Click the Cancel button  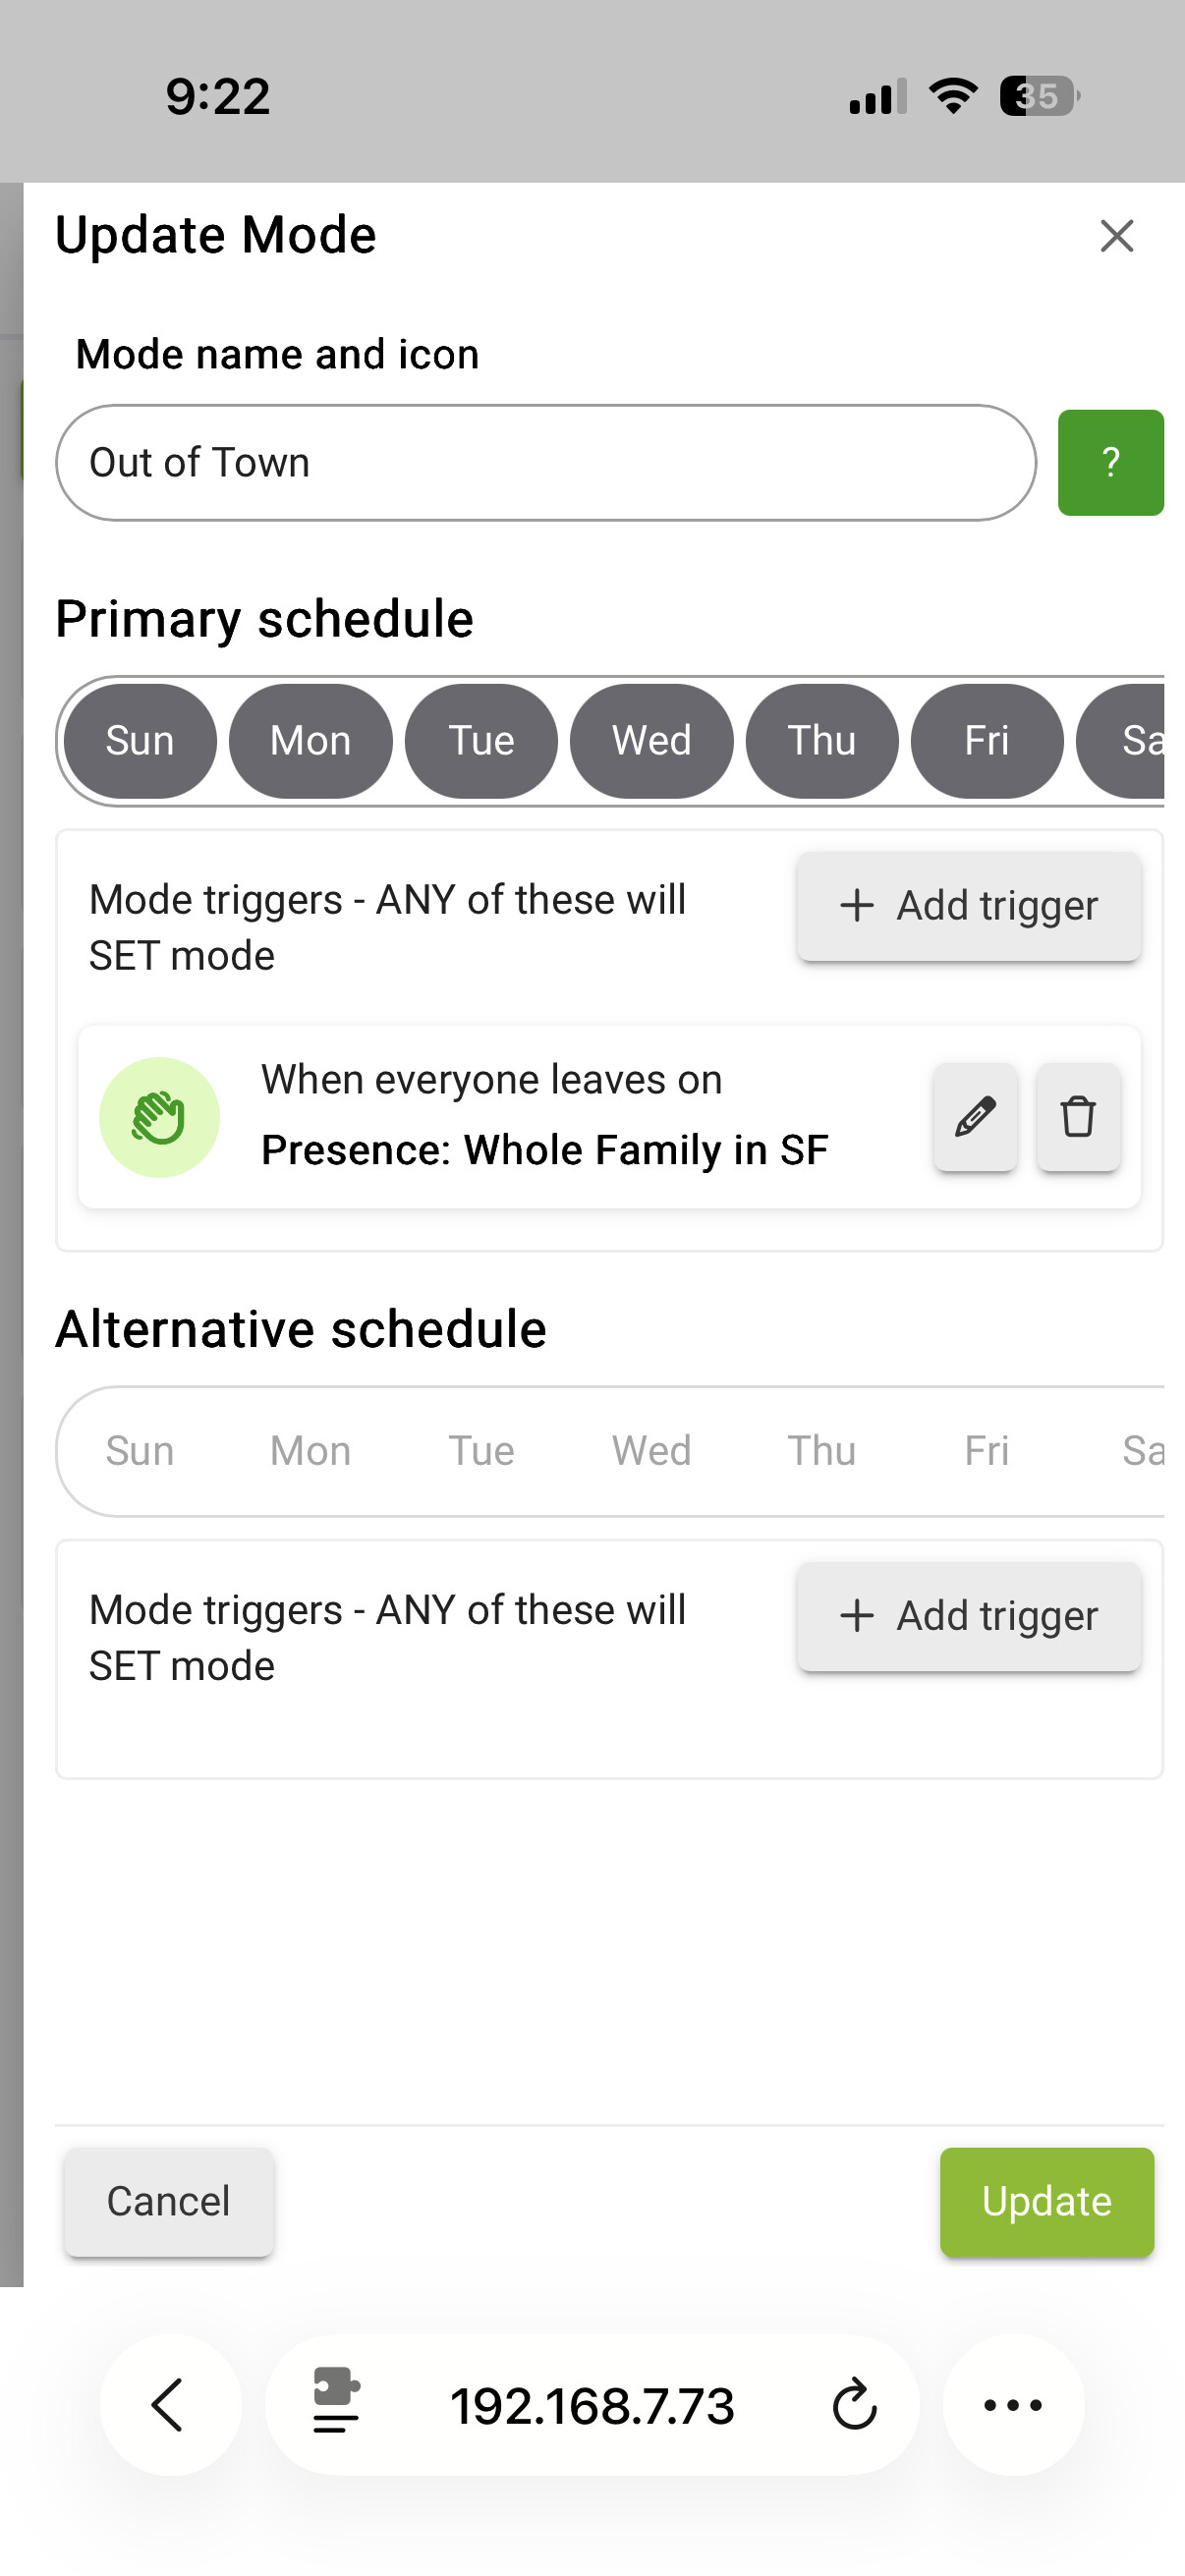tap(168, 2201)
